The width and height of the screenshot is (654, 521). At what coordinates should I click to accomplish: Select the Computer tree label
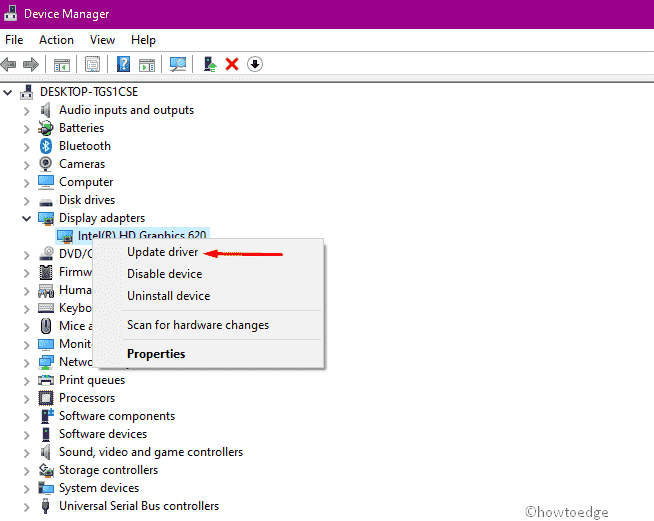pyautogui.click(x=86, y=182)
